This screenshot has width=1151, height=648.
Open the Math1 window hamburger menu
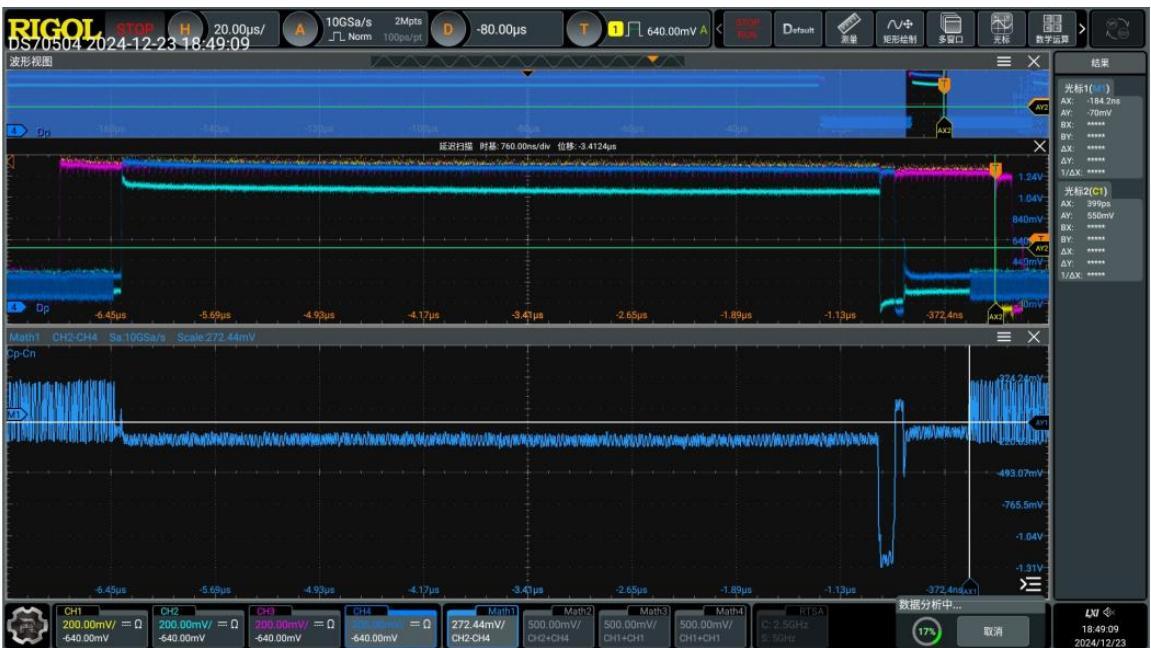tap(1003, 337)
